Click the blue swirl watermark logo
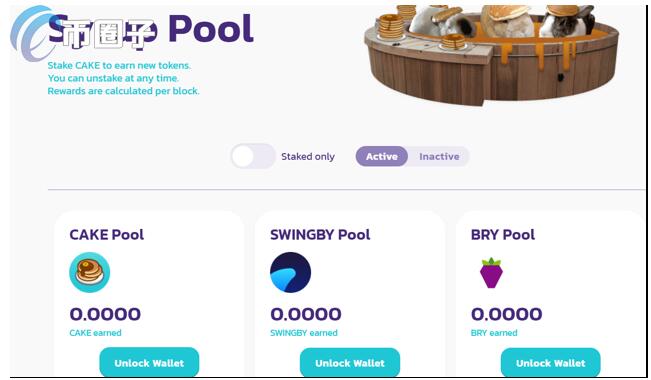Screen dimensions: 651x380 31,33
